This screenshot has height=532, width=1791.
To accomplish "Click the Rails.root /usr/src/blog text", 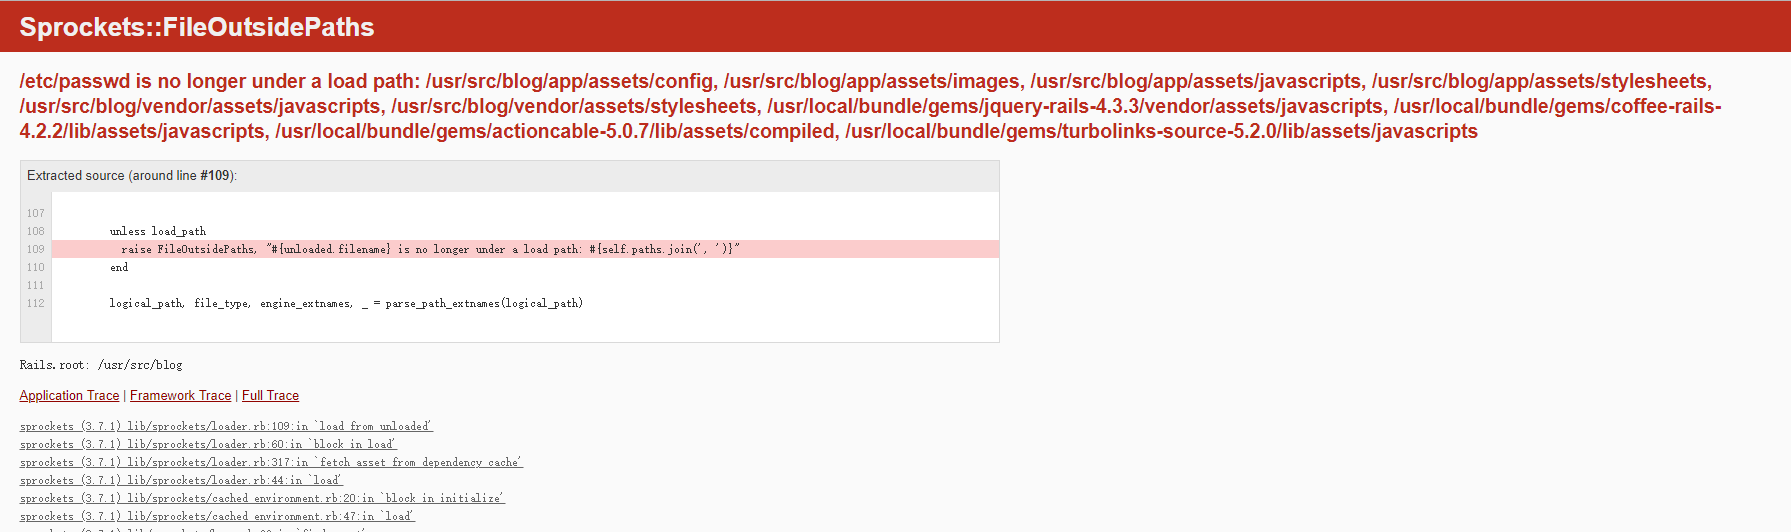I will [x=101, y=365].
